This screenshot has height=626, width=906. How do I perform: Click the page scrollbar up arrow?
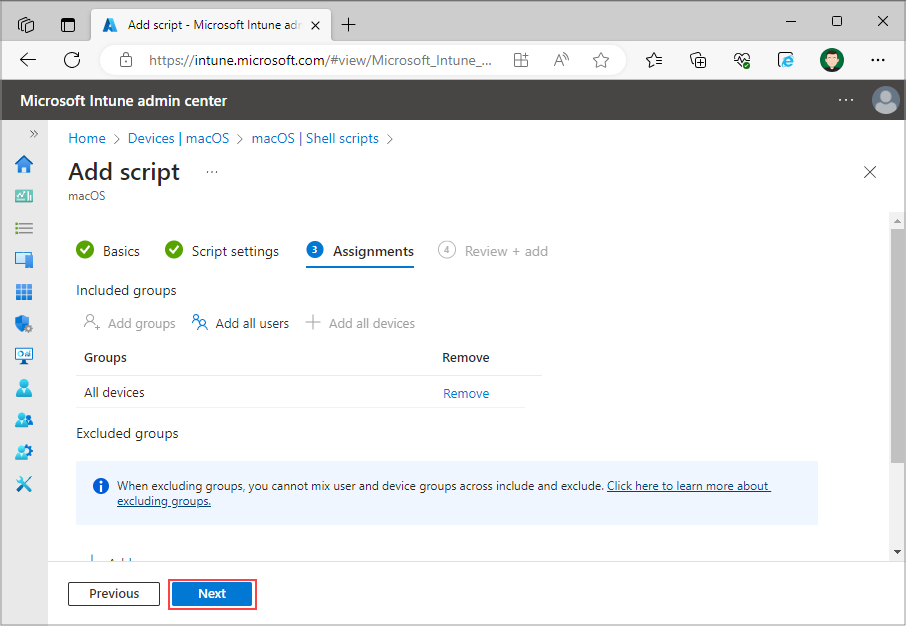[897, 221]
